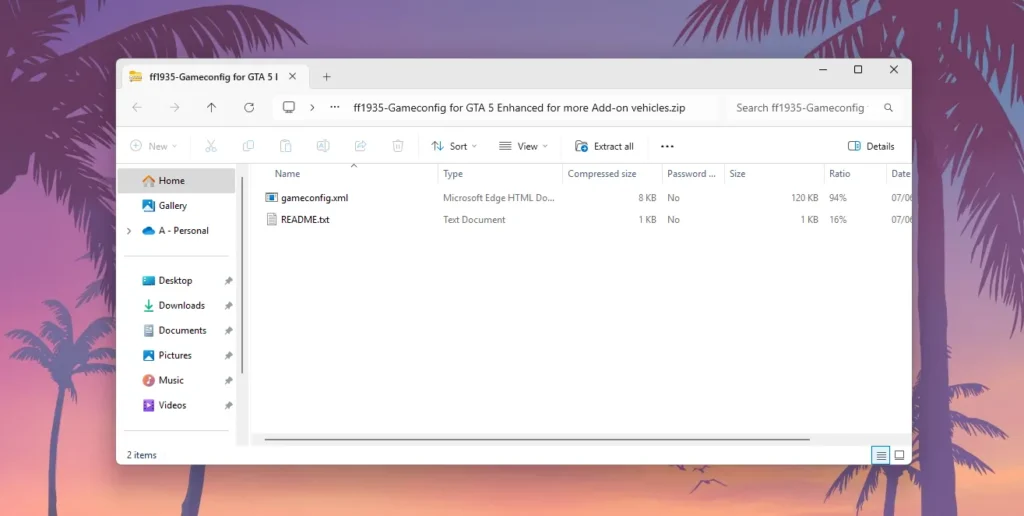
Task: Open Downloads folder in sidebar
Action: [x=181, y=306]
